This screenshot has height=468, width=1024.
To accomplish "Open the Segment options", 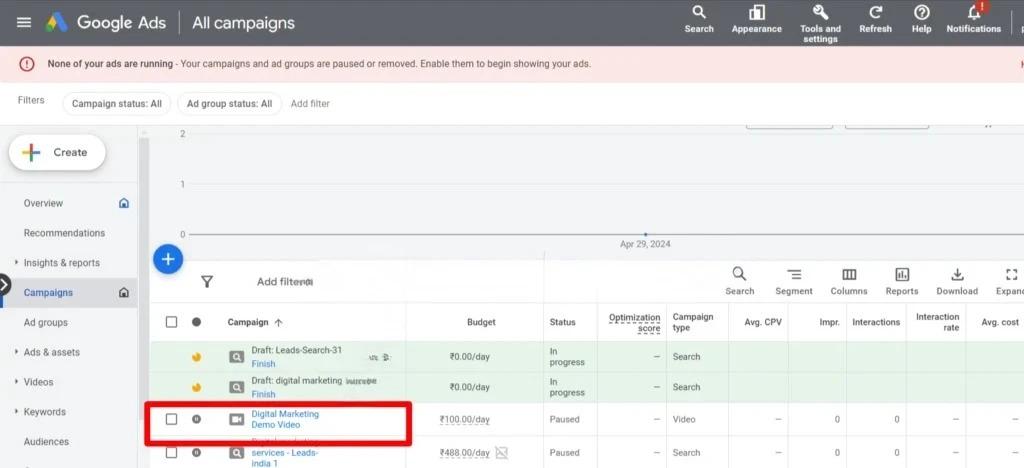I will tap(793, 281).
